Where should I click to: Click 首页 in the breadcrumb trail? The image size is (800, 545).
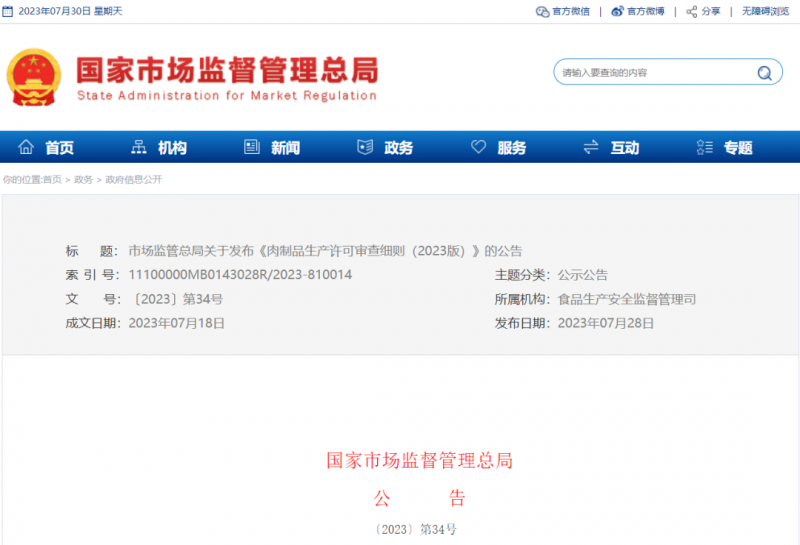pyautogui.click(x=51, y=180)
